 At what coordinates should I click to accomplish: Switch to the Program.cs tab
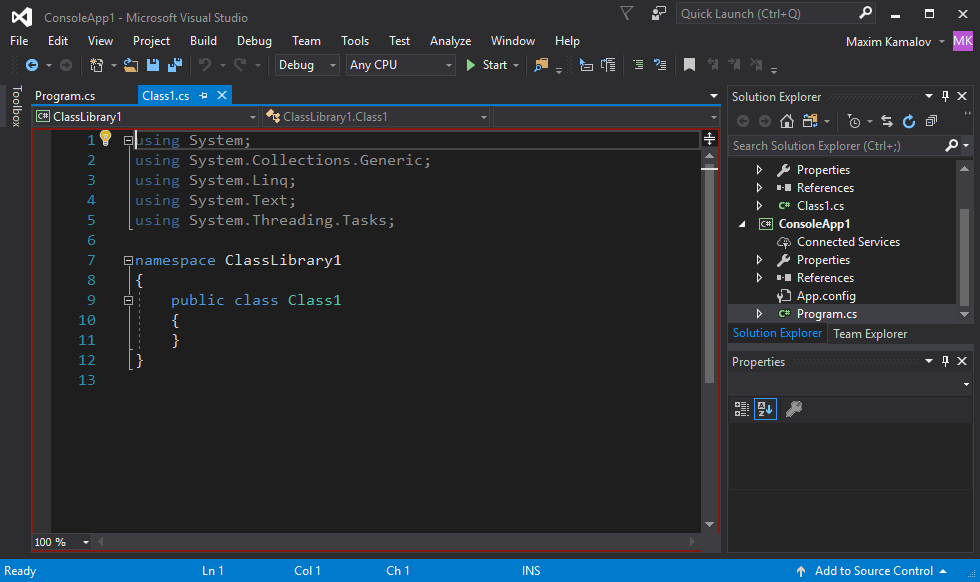pyautogui.click(x=65, y=96)
